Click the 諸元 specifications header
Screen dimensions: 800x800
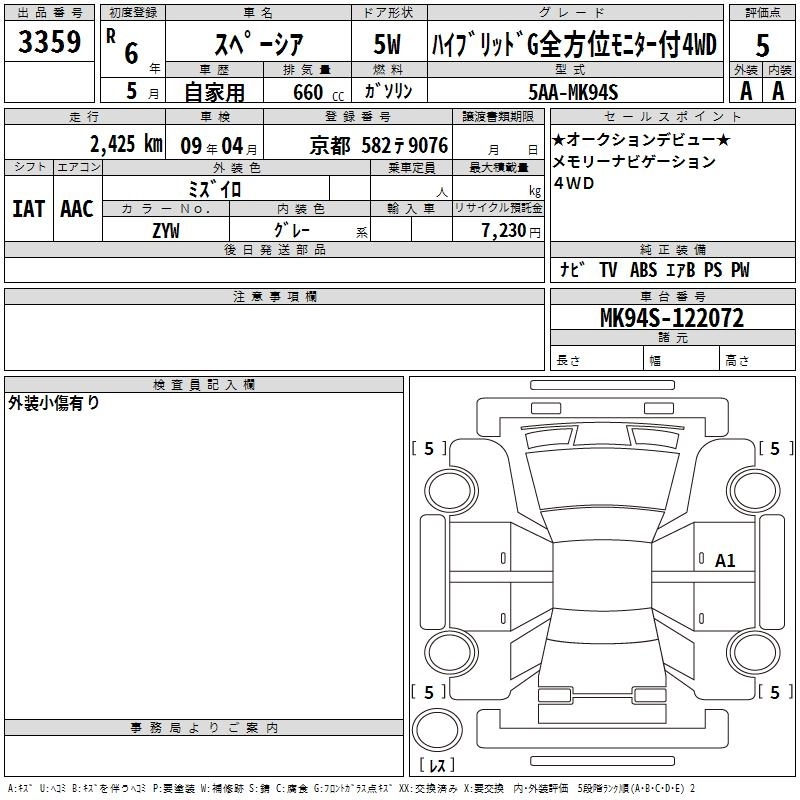(x=672, y=337)
